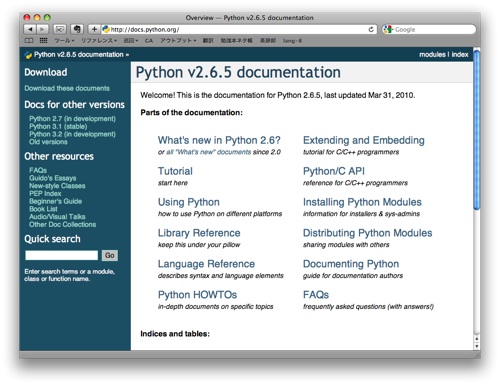Open New-style Classes link

pos(57,186)
